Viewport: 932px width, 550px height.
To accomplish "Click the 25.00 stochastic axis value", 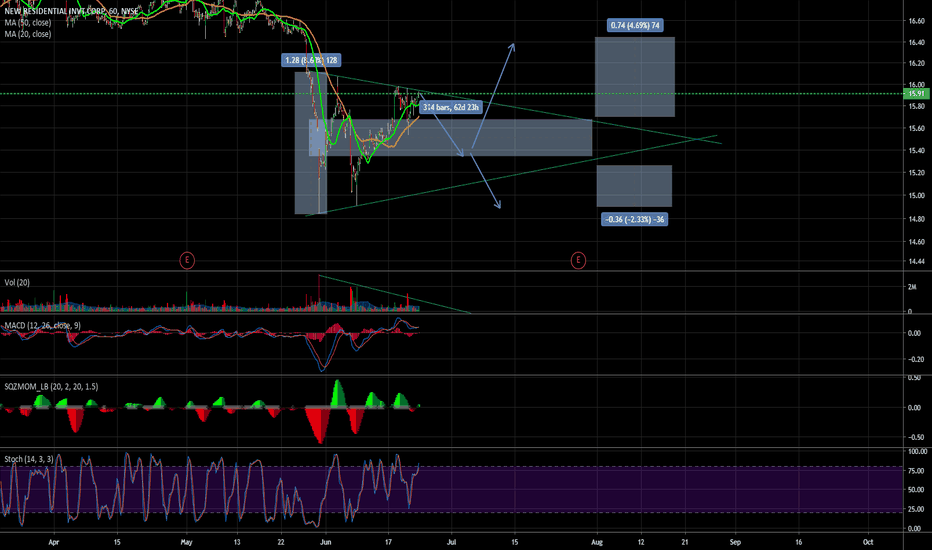I will [x=916, y=509].
